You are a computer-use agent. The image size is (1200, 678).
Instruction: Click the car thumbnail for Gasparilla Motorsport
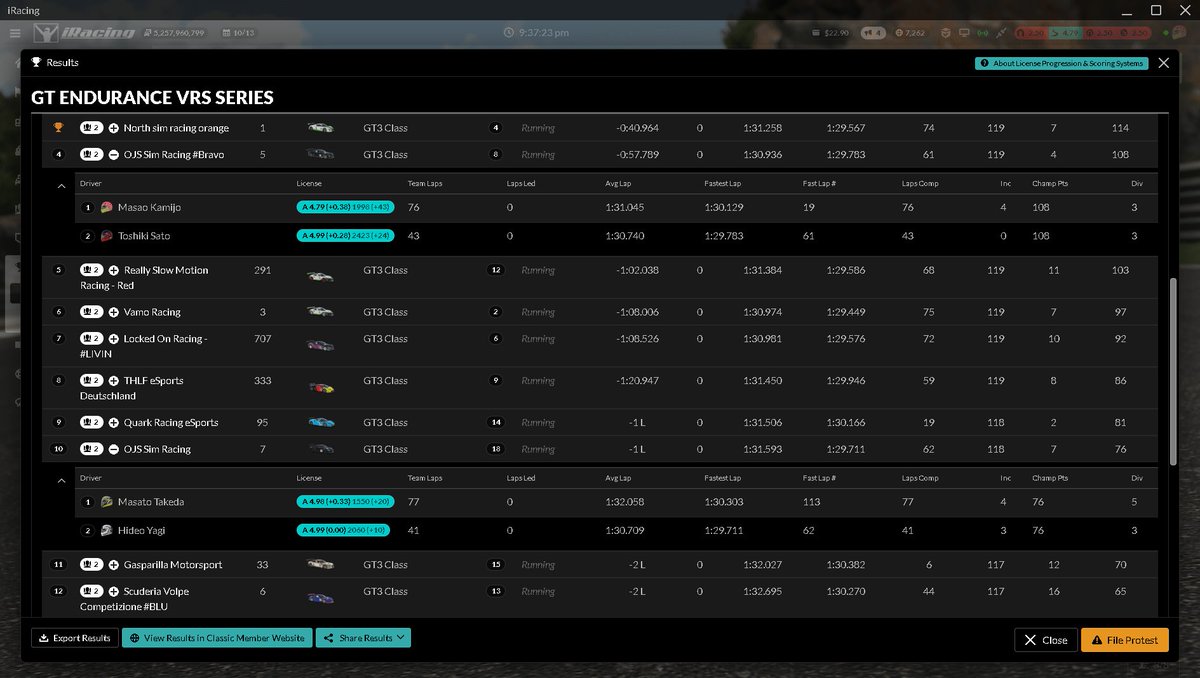pyautogui.click(x=320, y=565)
